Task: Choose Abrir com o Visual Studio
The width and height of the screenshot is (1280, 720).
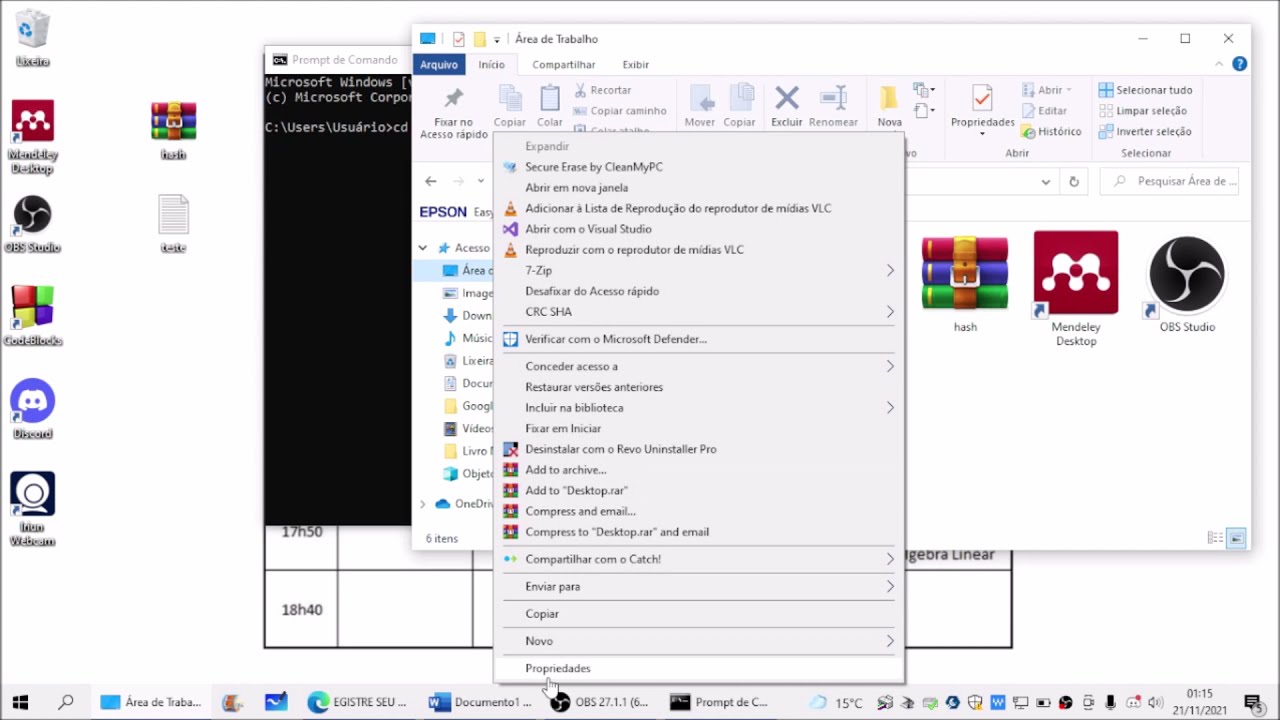Action: pos(700,229)
